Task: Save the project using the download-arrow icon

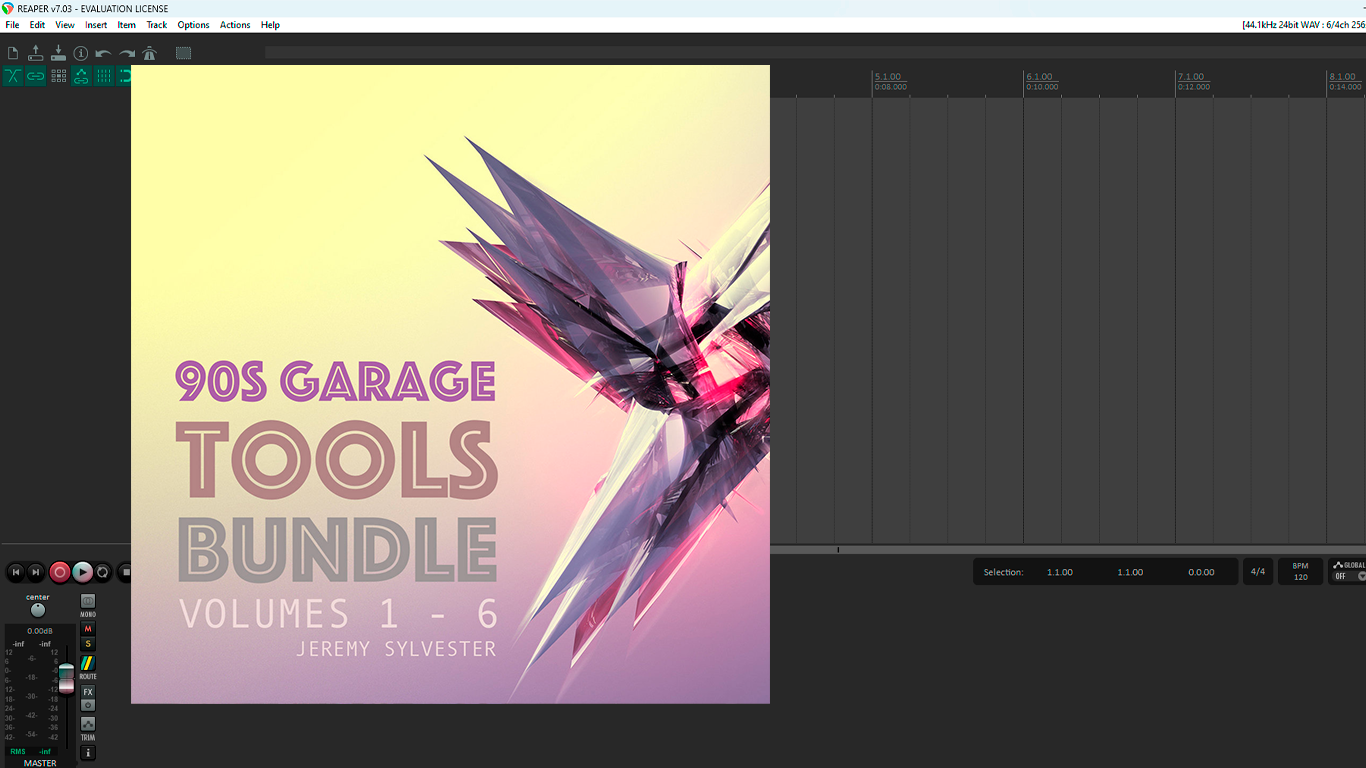Action: coord(58,53)
